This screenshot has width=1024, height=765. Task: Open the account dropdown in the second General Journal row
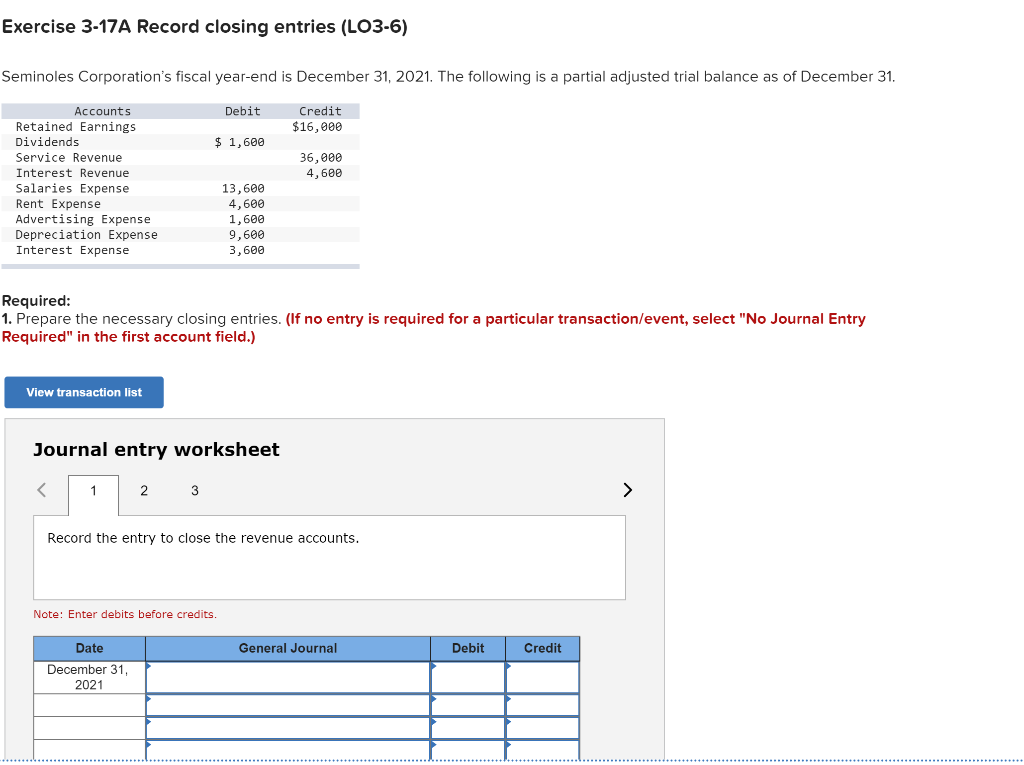coord(148,700)
